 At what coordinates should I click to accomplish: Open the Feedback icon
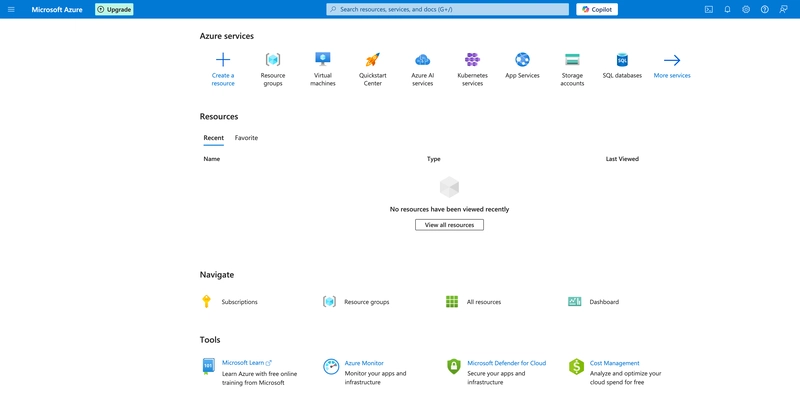(783, 9)
